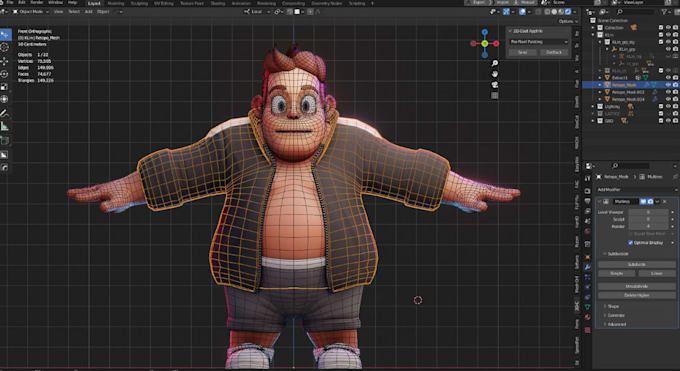Image resolution: width=680 pixels, height=371 pixels.
Task: Toggle visibility eye for Lighting collection
Action: tap(668, 106)
